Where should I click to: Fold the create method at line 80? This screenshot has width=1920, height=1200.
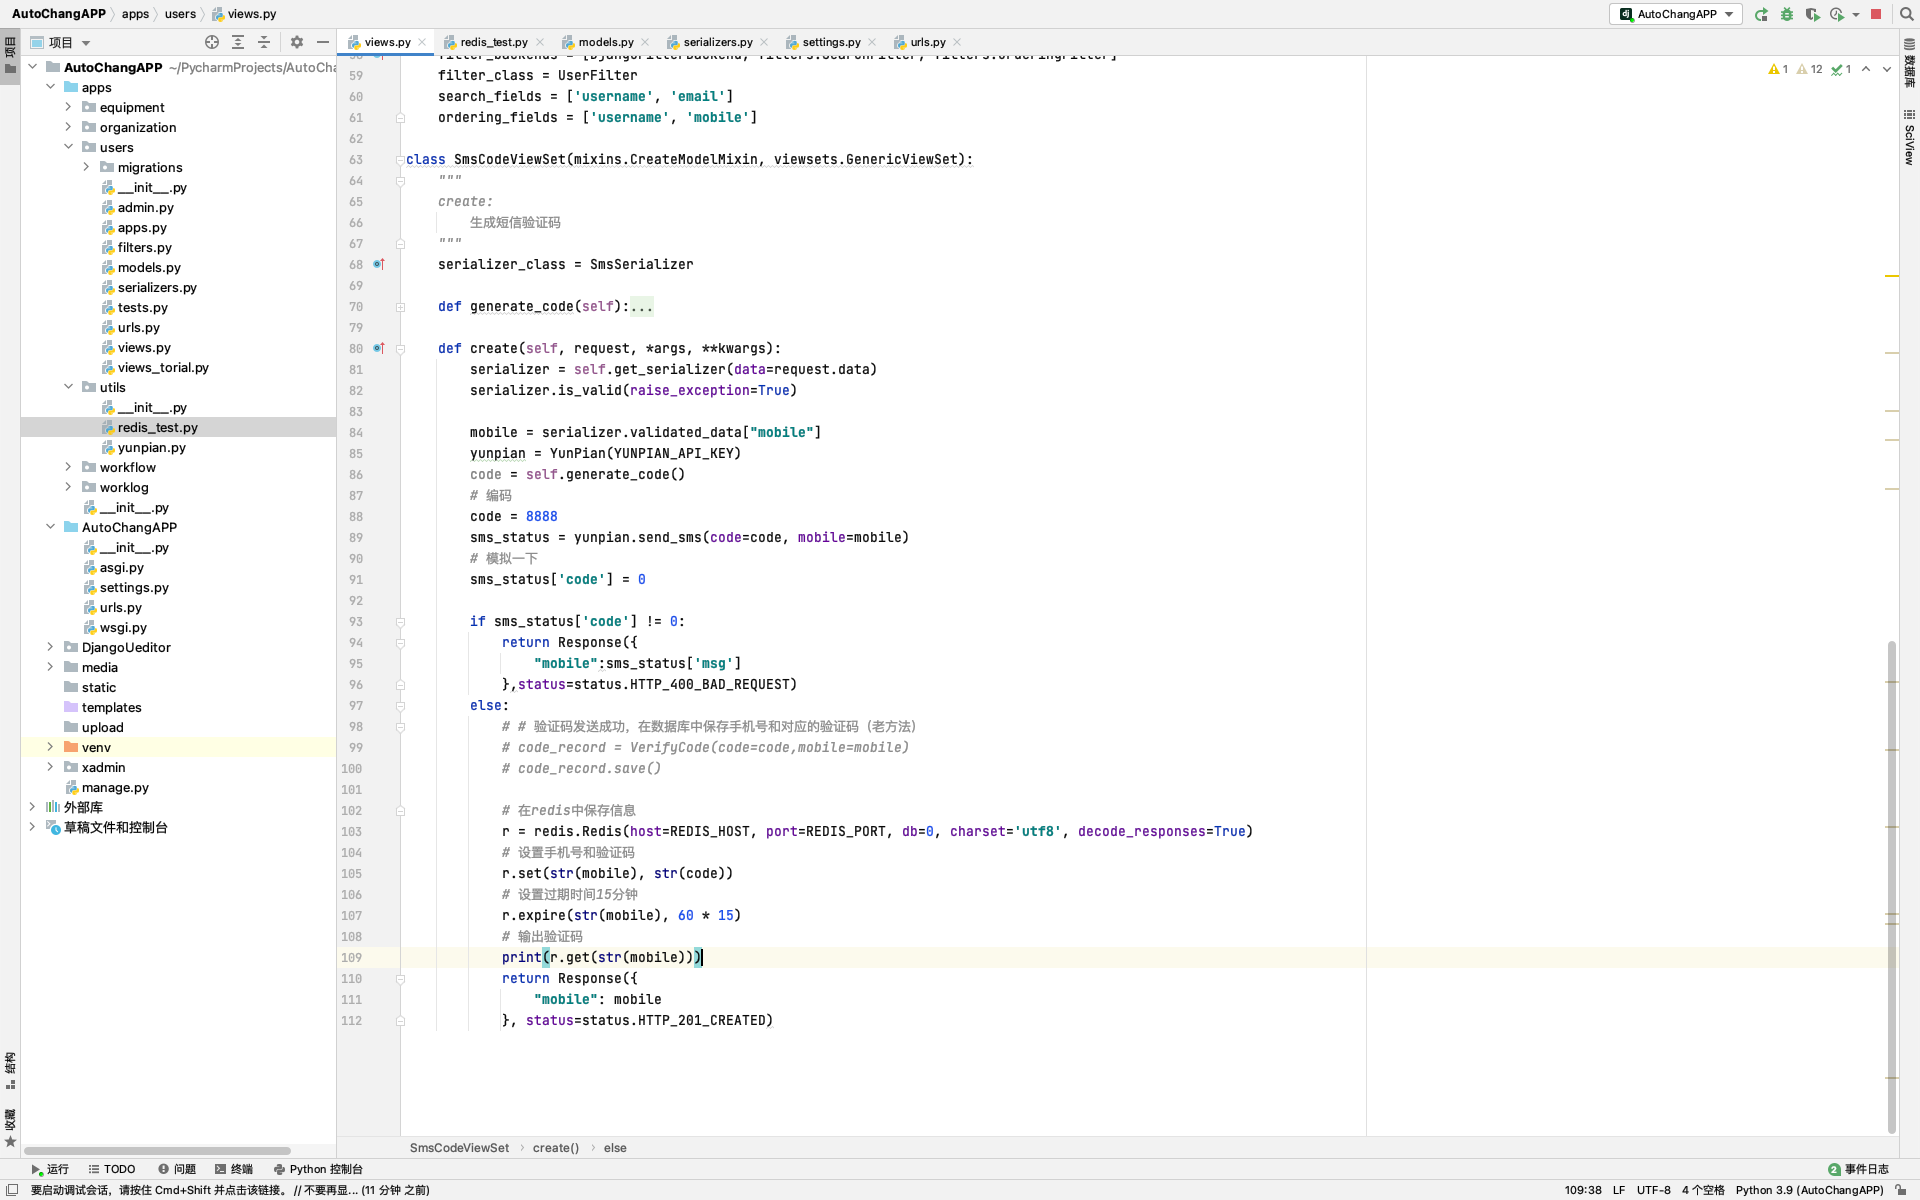(x=400, y=349)
